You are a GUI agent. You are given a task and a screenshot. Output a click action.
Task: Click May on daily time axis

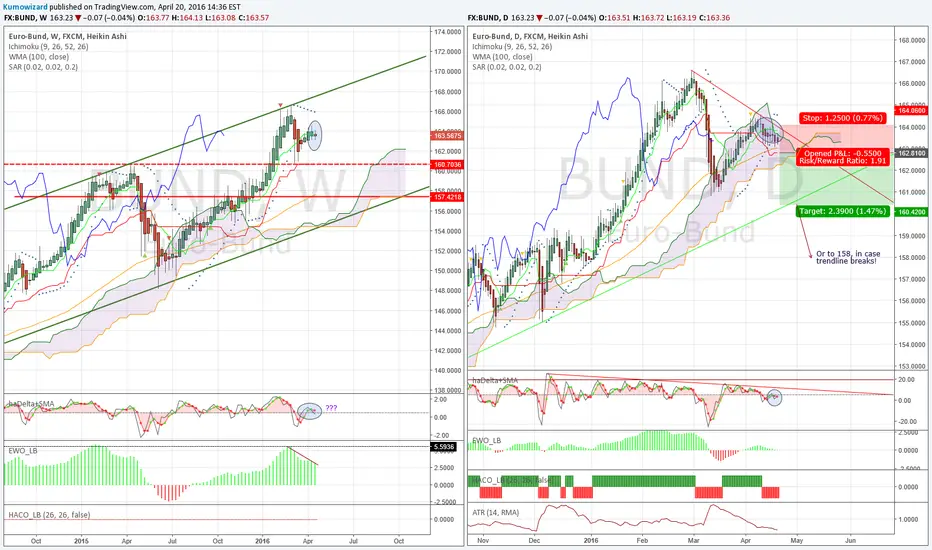(796, 540)
